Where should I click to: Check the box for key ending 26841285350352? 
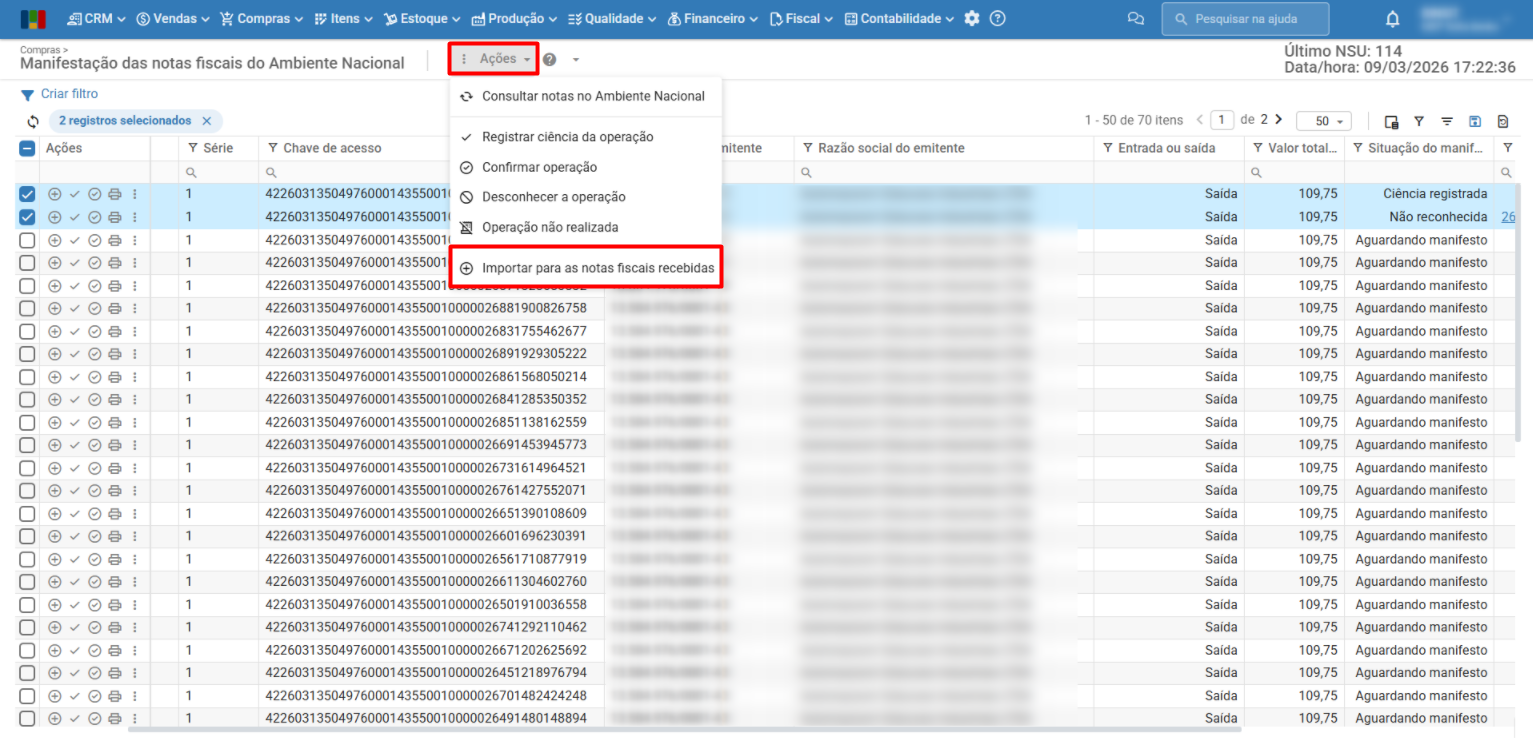pyautogui.click(x=27, y=399)
